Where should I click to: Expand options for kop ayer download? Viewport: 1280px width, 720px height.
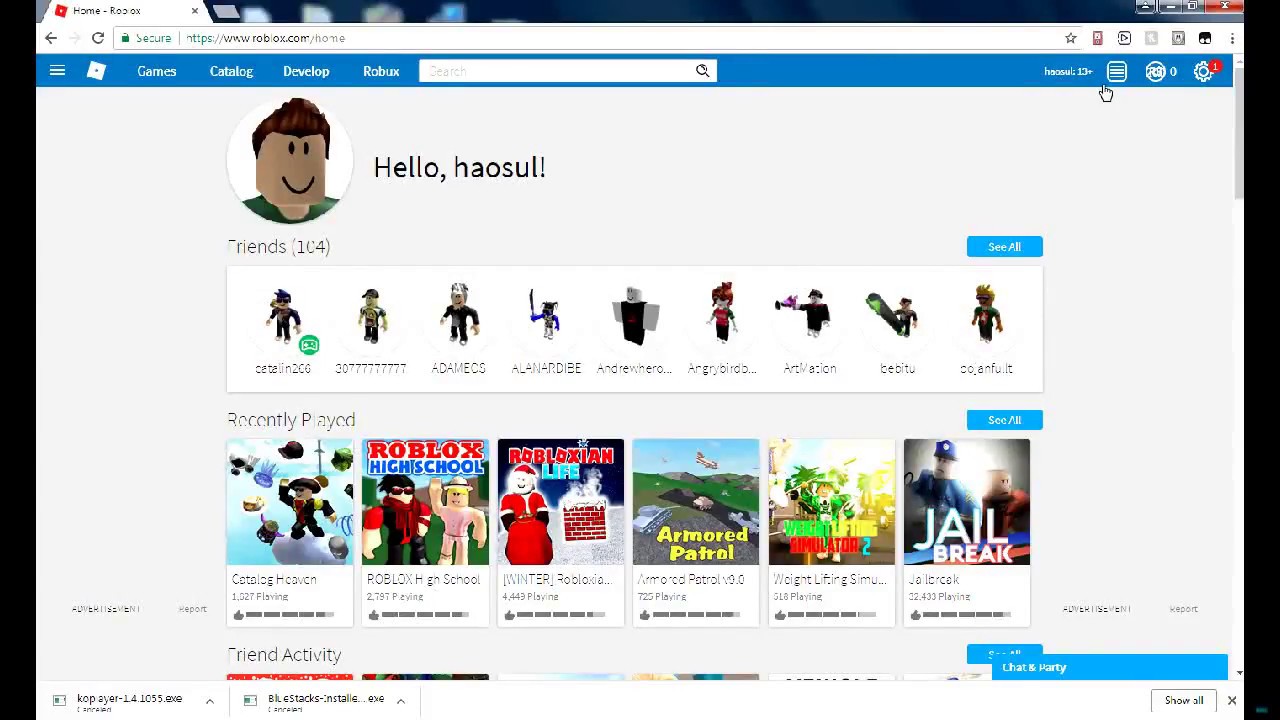click(x=209, y=701)
